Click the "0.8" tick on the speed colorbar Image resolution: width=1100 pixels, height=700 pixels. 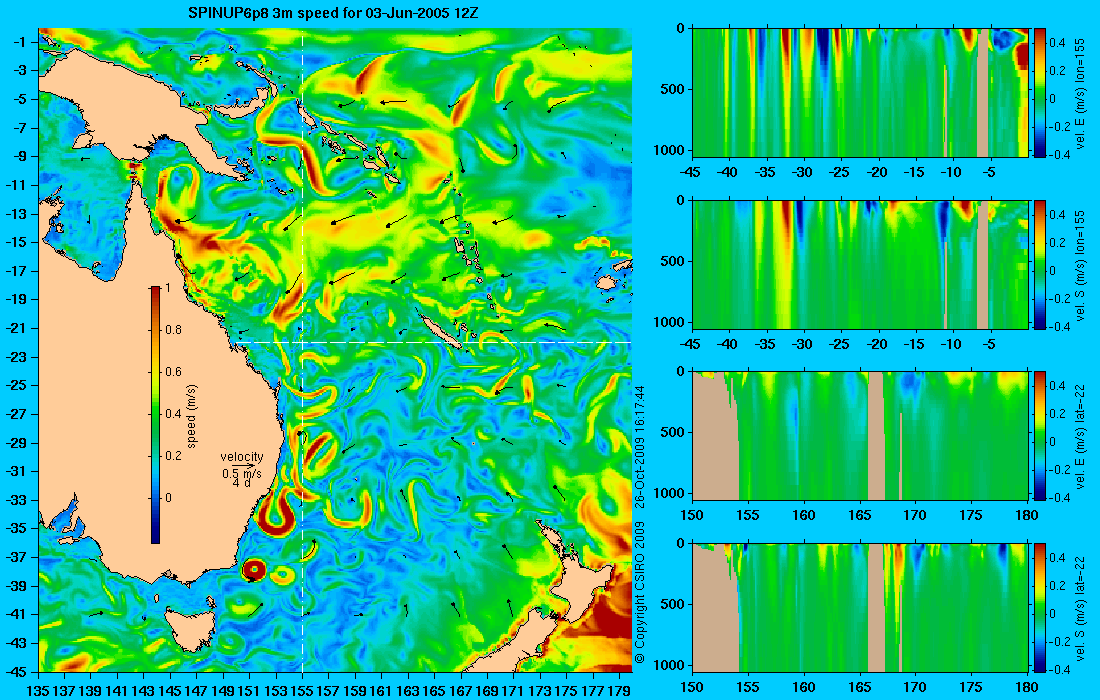coord(173,330)
